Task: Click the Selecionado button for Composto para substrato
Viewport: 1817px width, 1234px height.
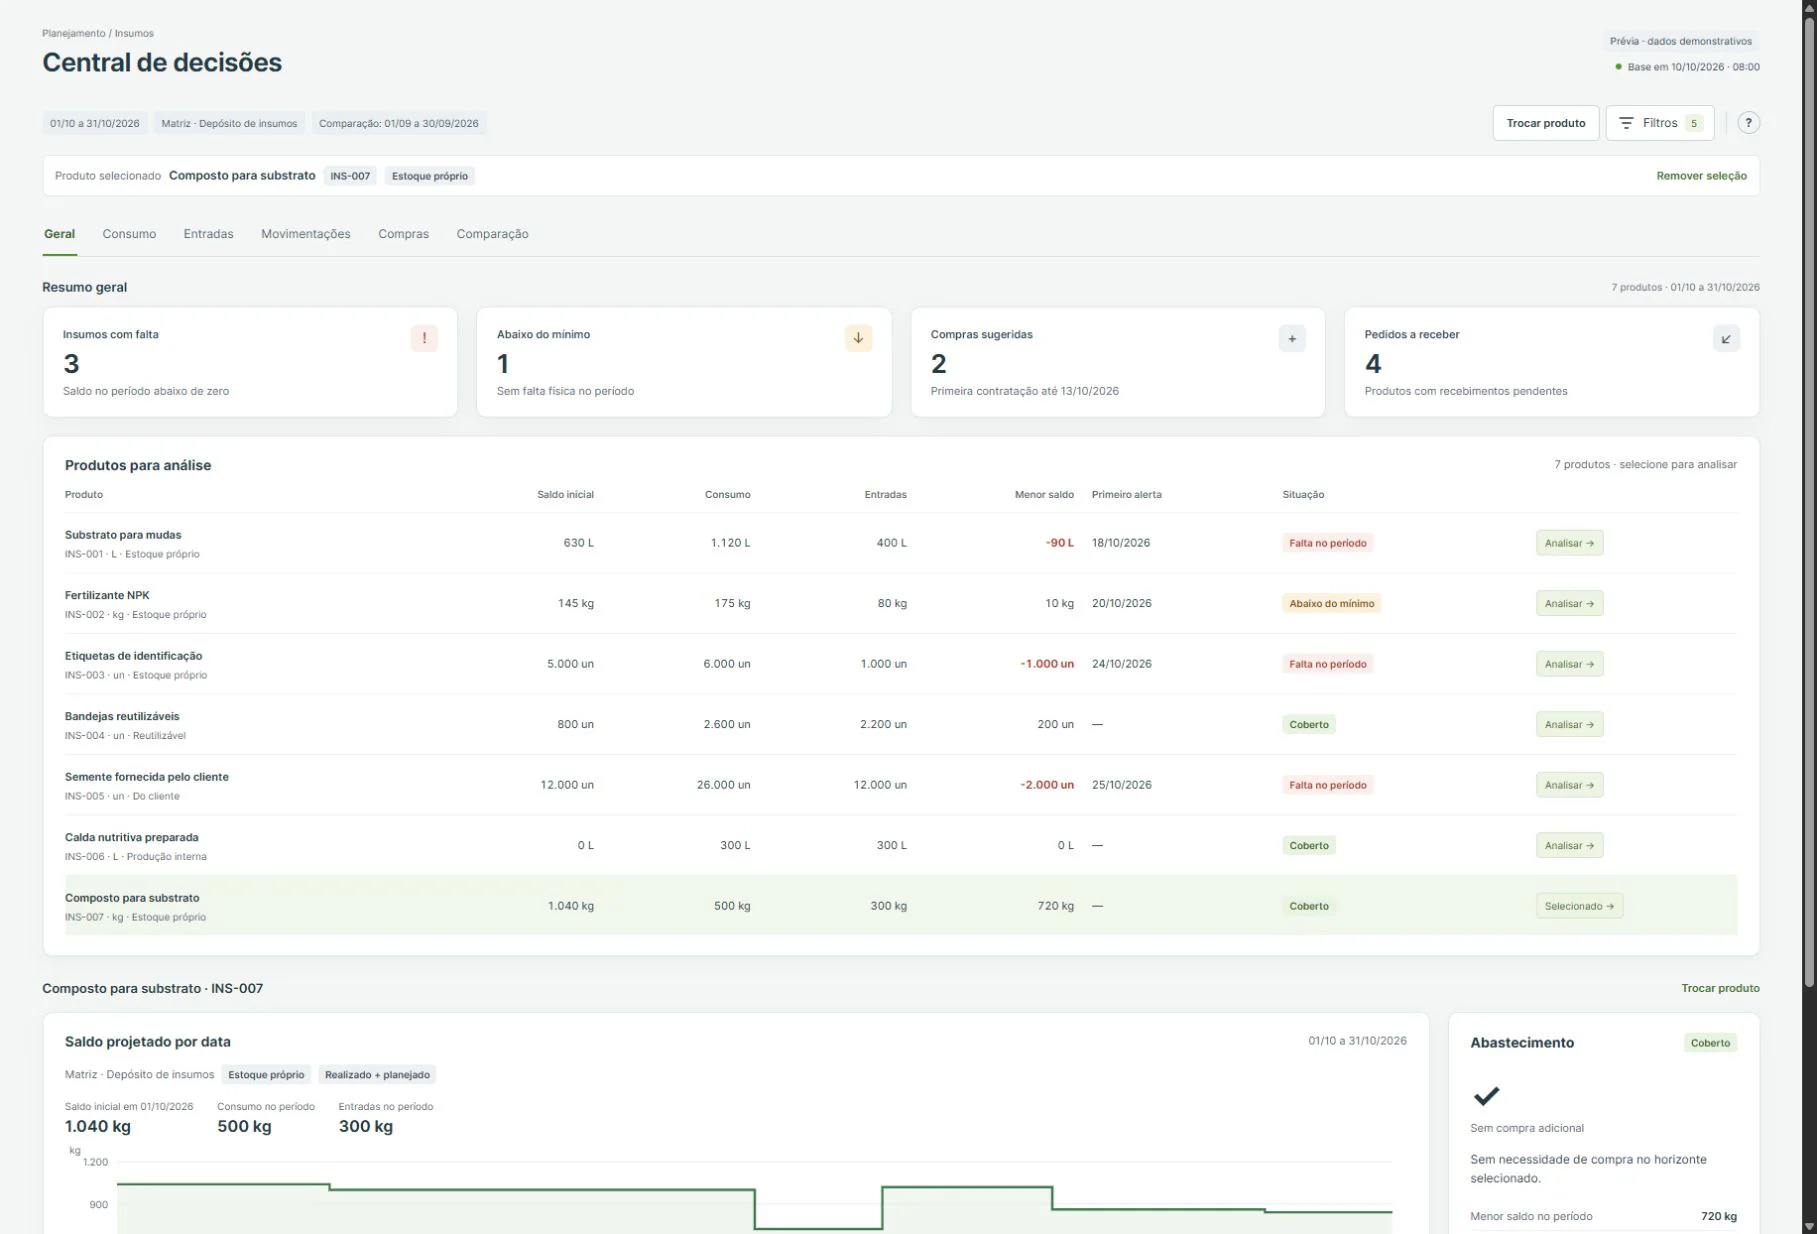Action: click(x=1579, y=906)
